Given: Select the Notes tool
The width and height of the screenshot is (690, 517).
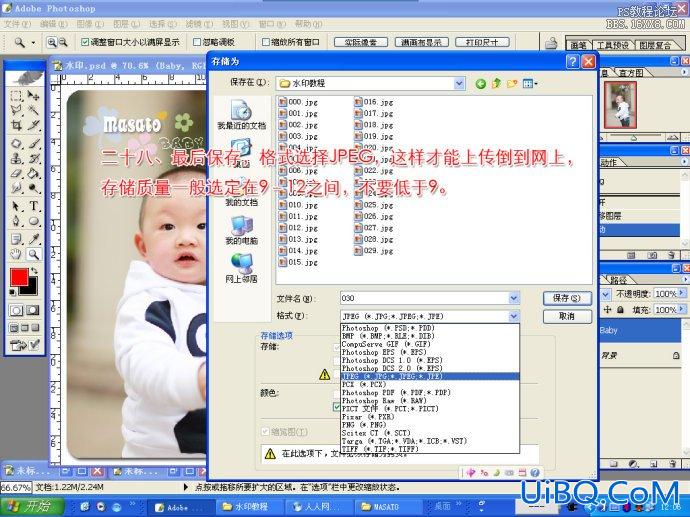Looking at the screenshot, I should pyautogui.click(x=17, y=239).
